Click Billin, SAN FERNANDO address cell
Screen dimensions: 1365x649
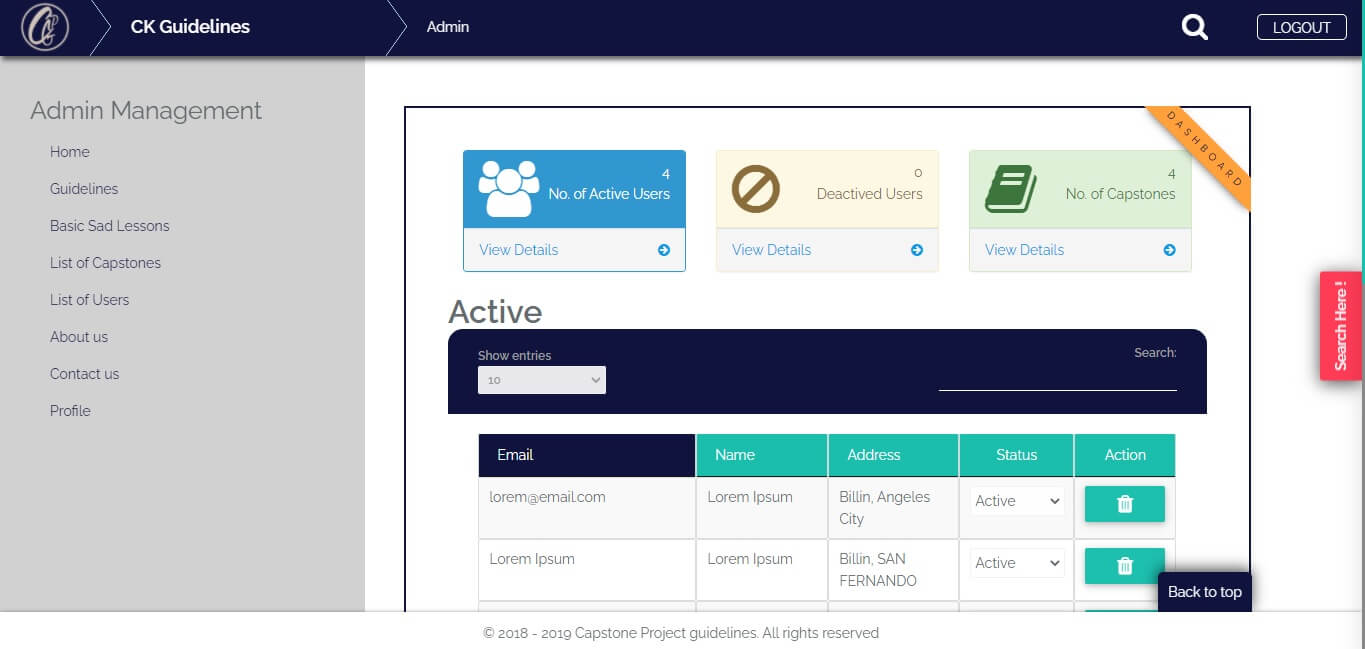click(x=894, y=570)
